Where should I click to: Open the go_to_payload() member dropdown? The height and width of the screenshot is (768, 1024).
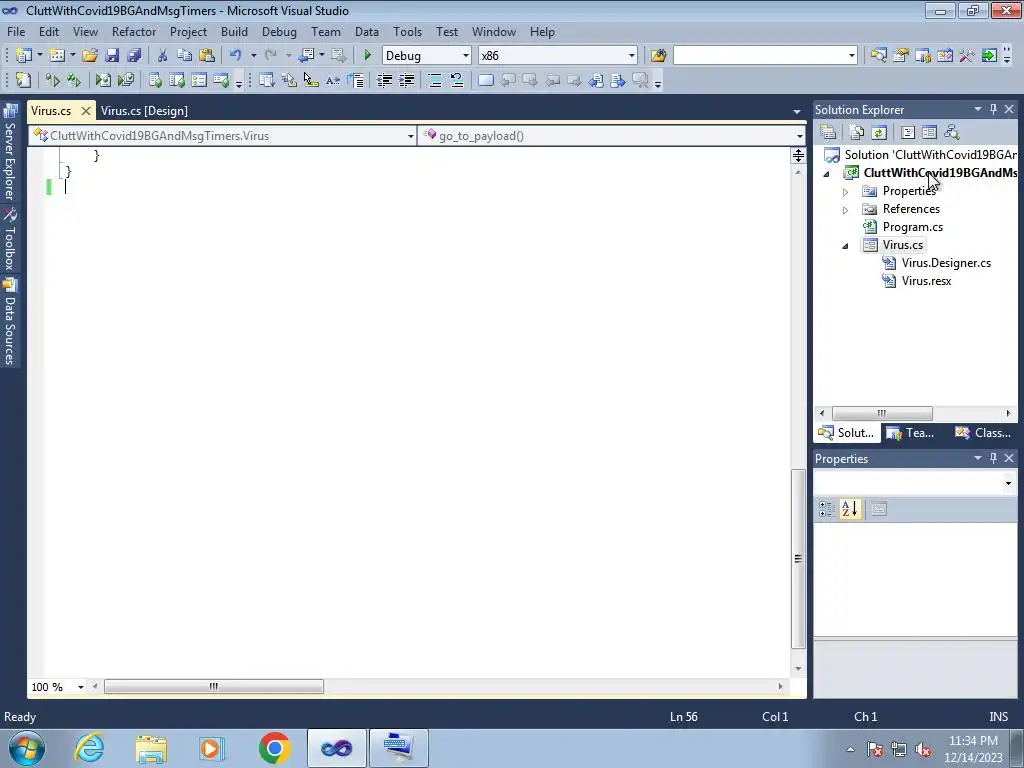[799, 136]
